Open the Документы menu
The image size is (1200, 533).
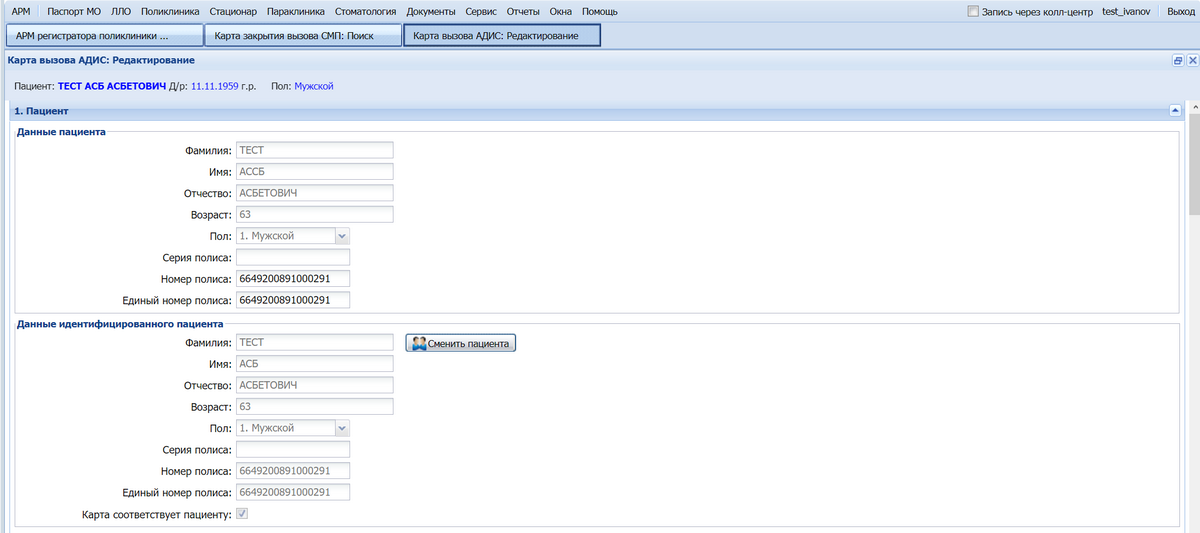click(x=431, y=12)
